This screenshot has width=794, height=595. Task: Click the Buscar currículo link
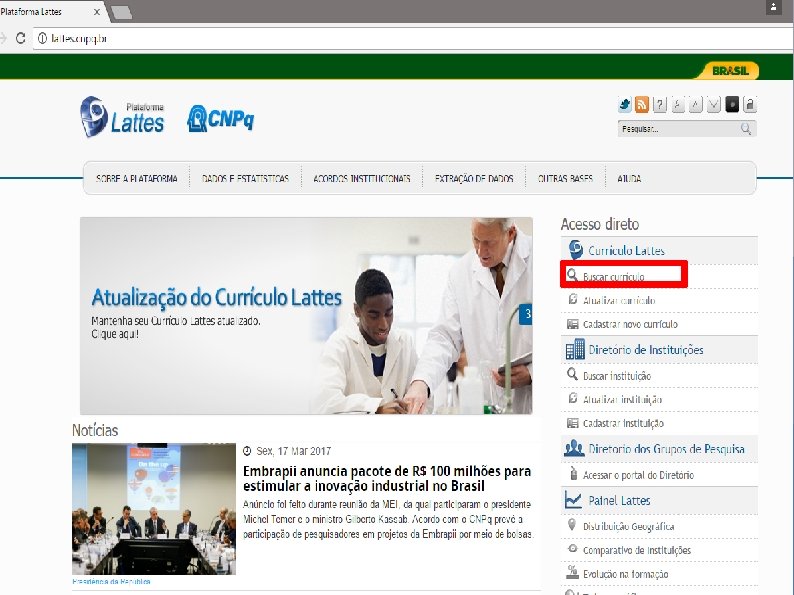[614, 276]
